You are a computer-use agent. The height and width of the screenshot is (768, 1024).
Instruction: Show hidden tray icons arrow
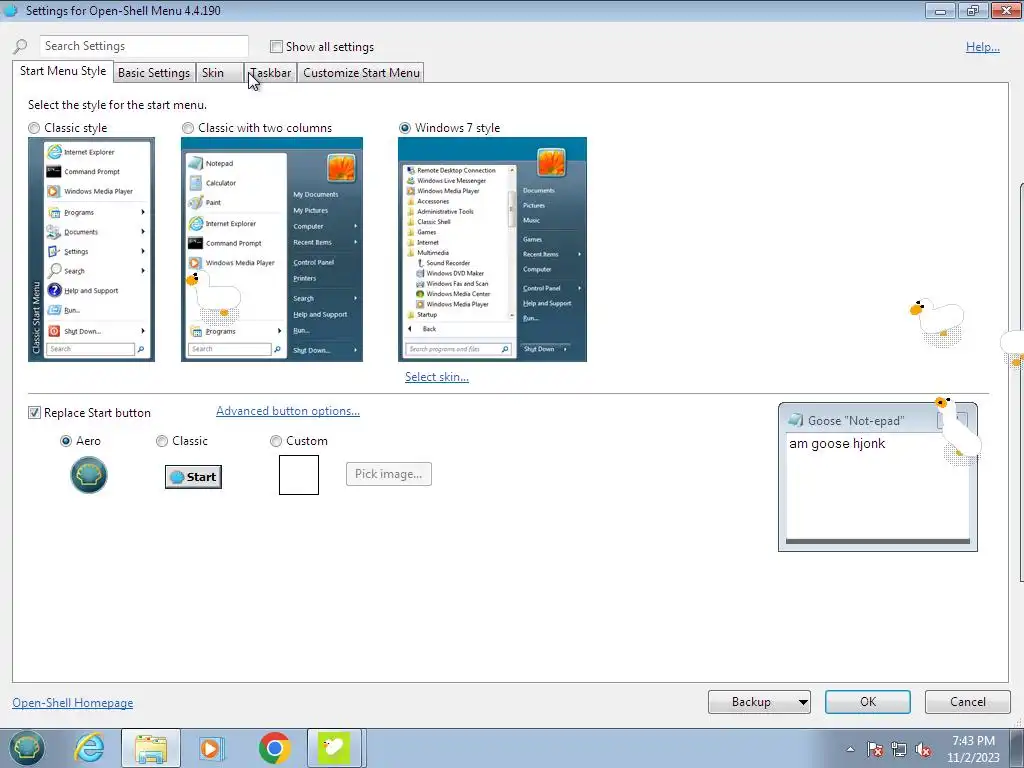(850, 749)
